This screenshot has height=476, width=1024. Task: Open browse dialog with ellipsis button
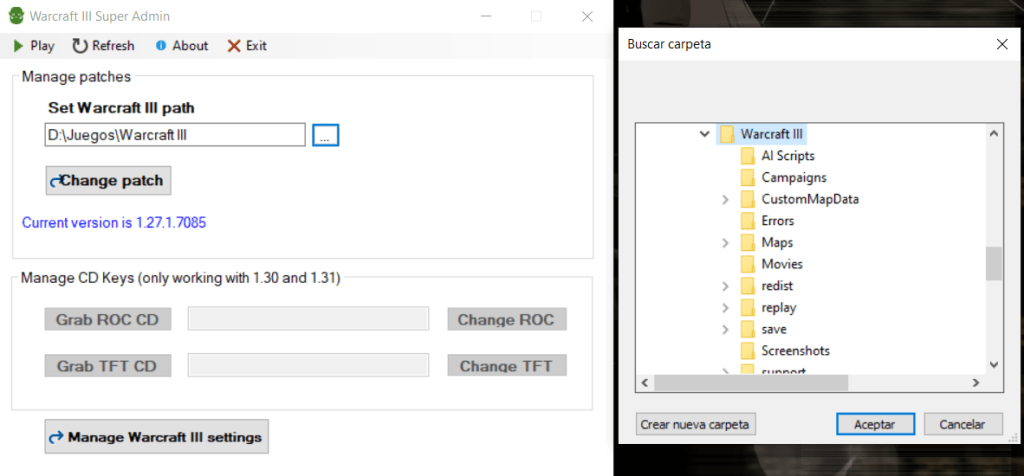[x=326, y=135]
